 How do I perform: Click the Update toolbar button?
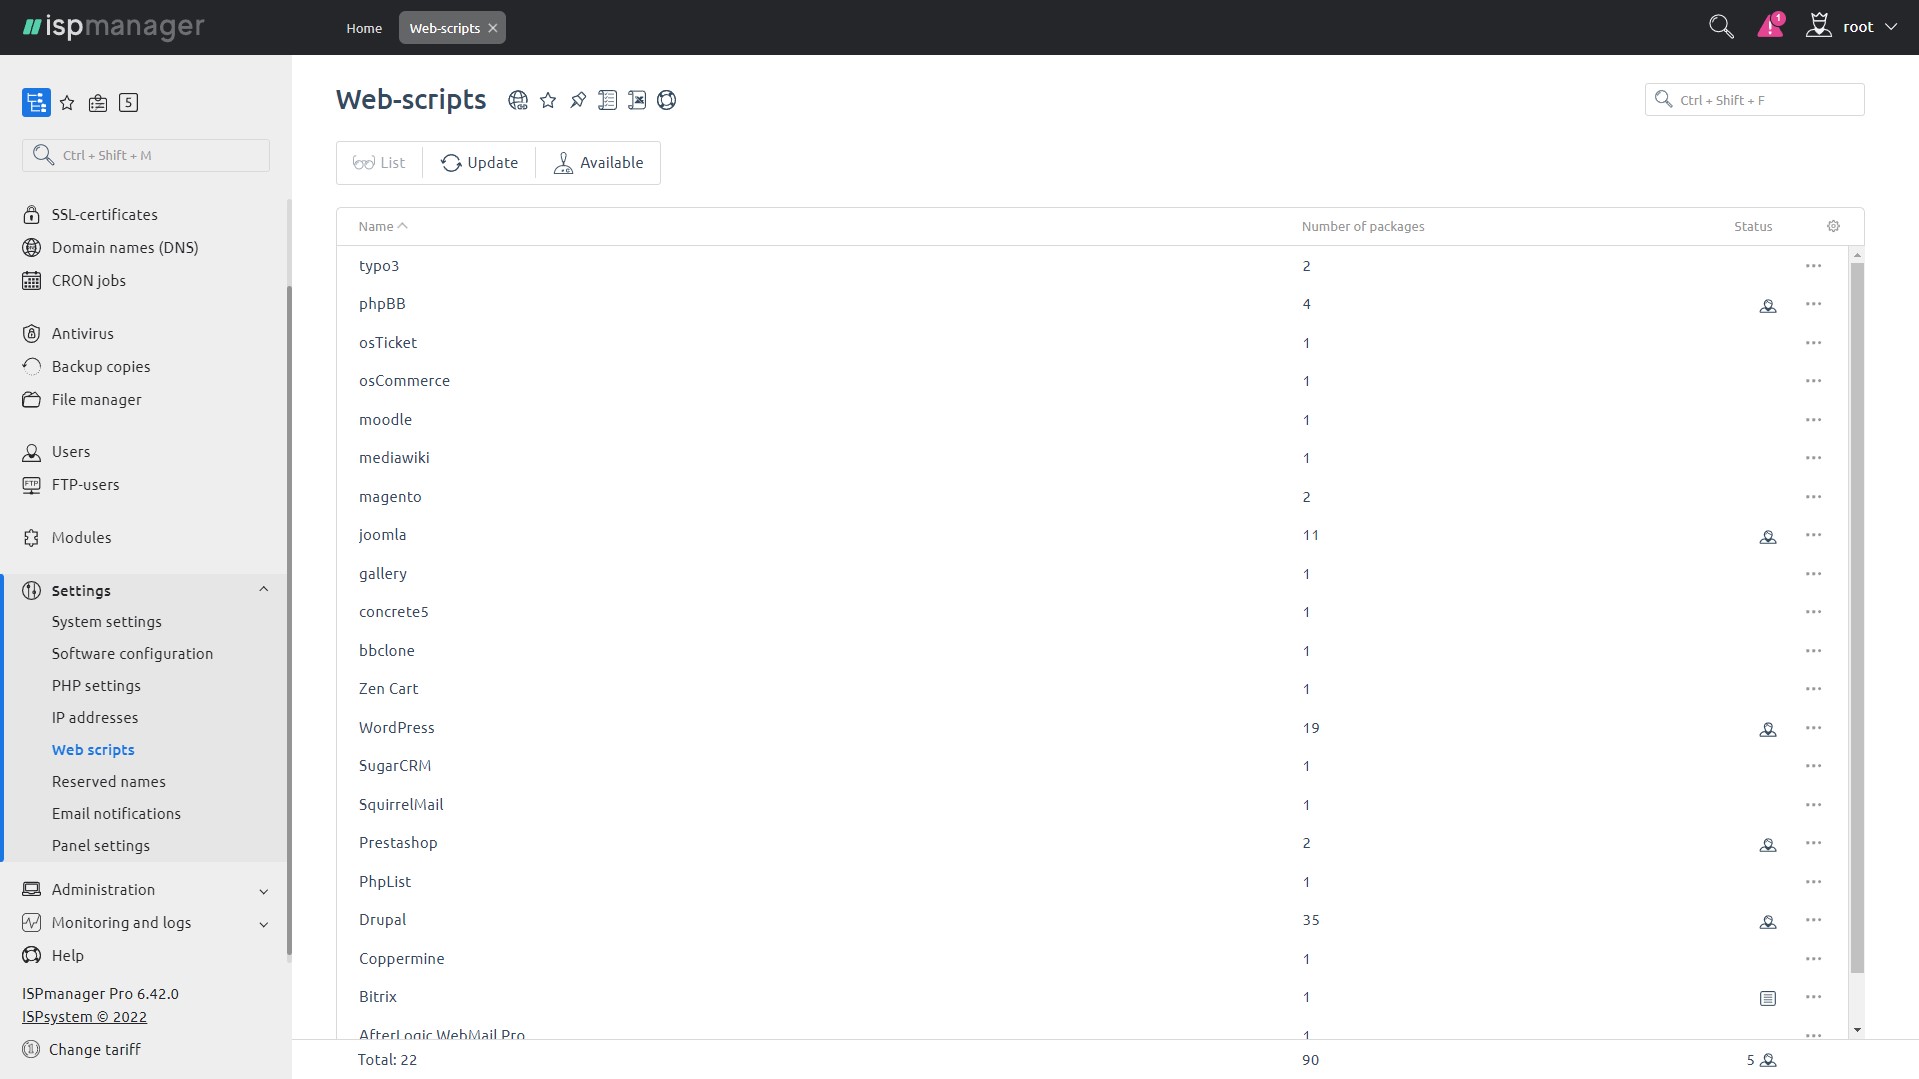tap(479, 163)
